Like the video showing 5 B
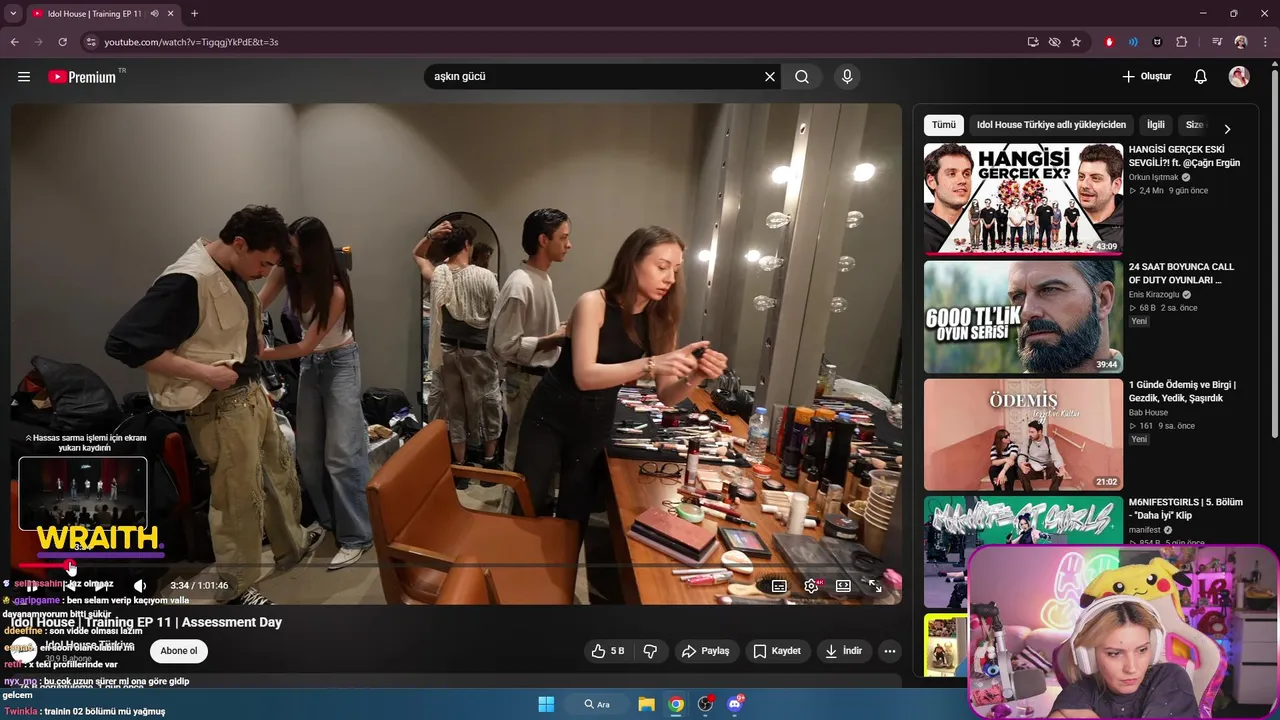Screen dimensions: 1280x720 click(x=608, y=651)
